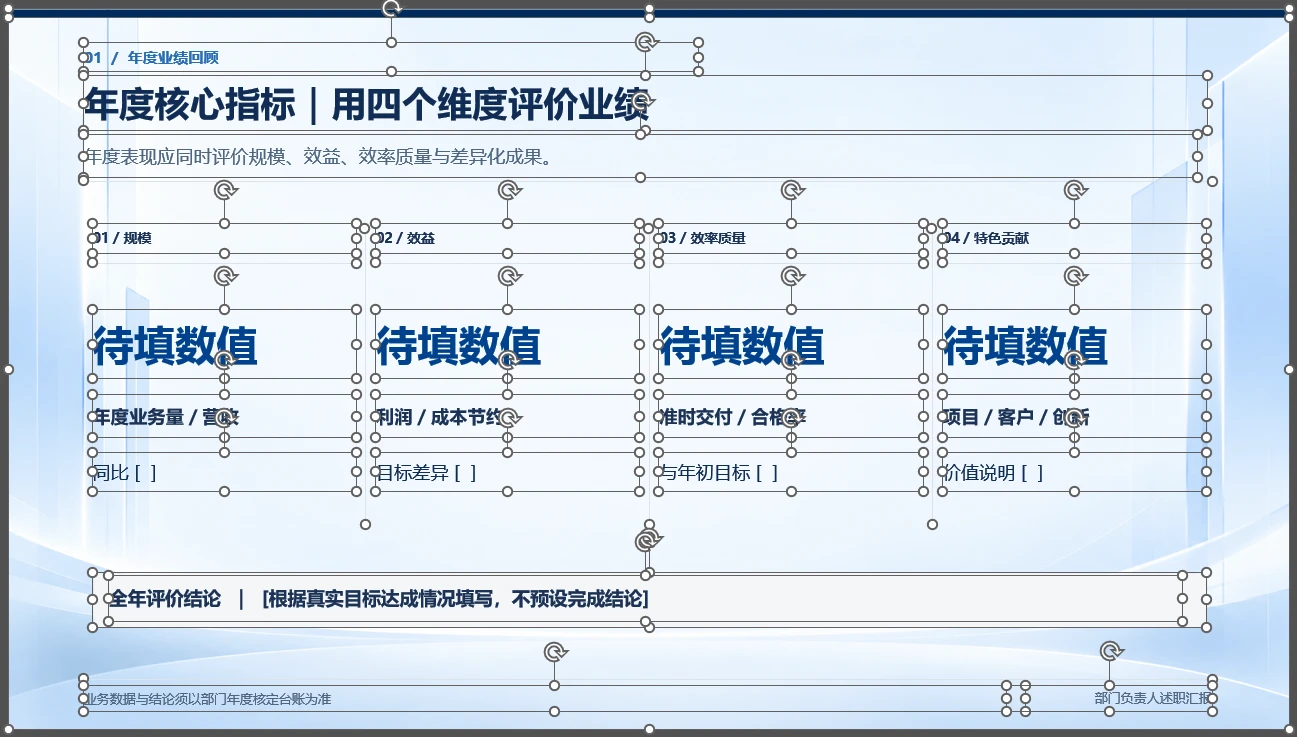The width and height of the screenshot is (1297, 737).
Task: Click the "与年初目标 [ ]" text
Action: 718,473
